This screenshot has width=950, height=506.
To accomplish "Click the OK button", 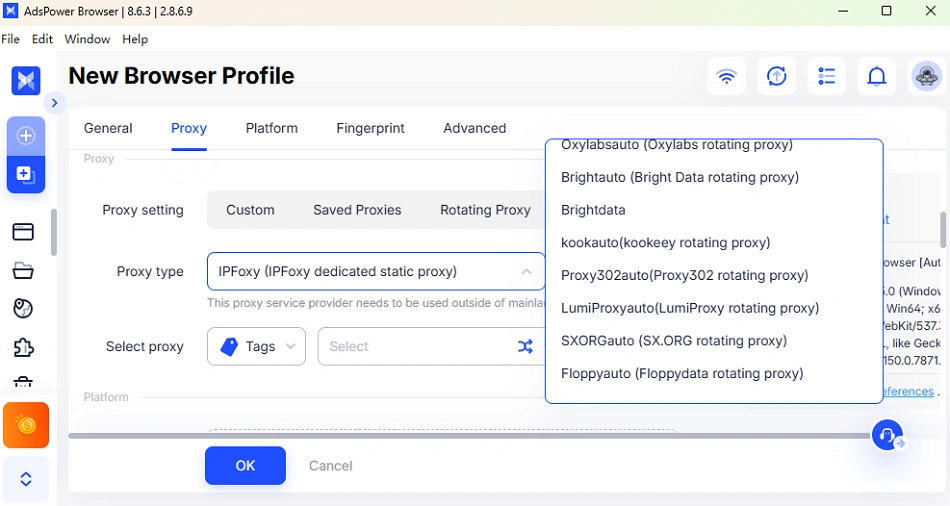I will (245, 465).
